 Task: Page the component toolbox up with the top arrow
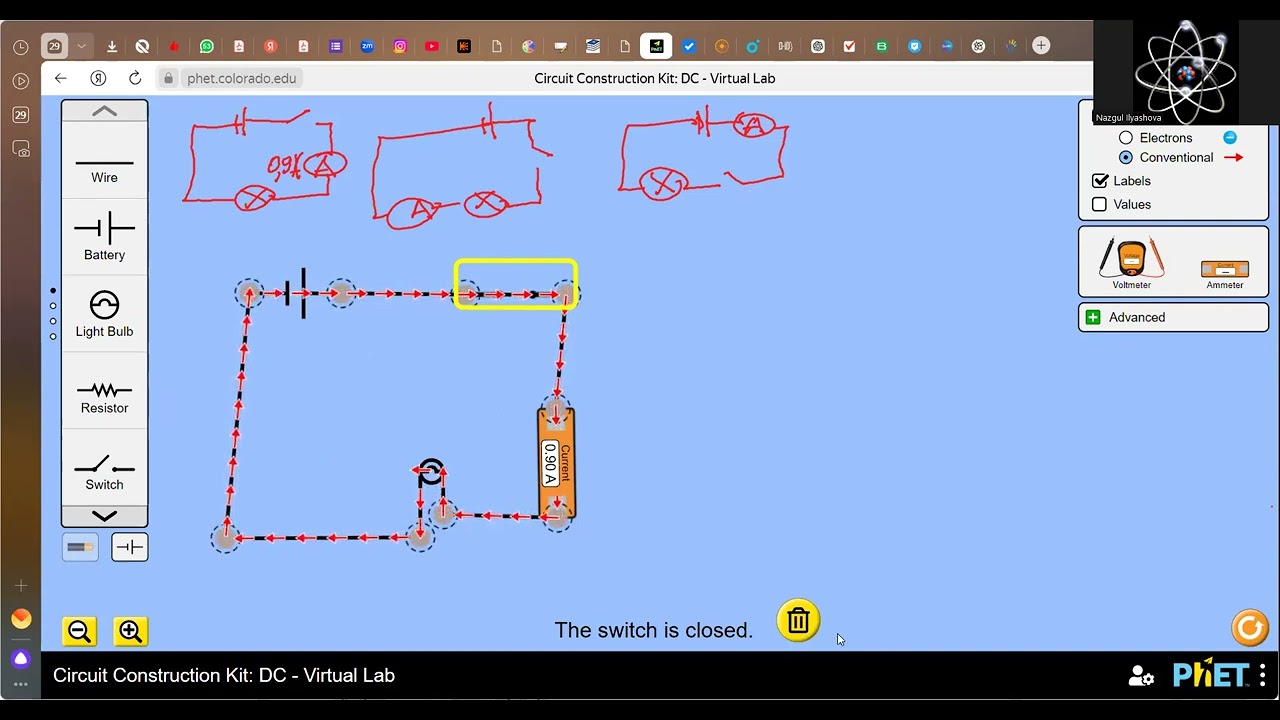[x=104, y=111]
